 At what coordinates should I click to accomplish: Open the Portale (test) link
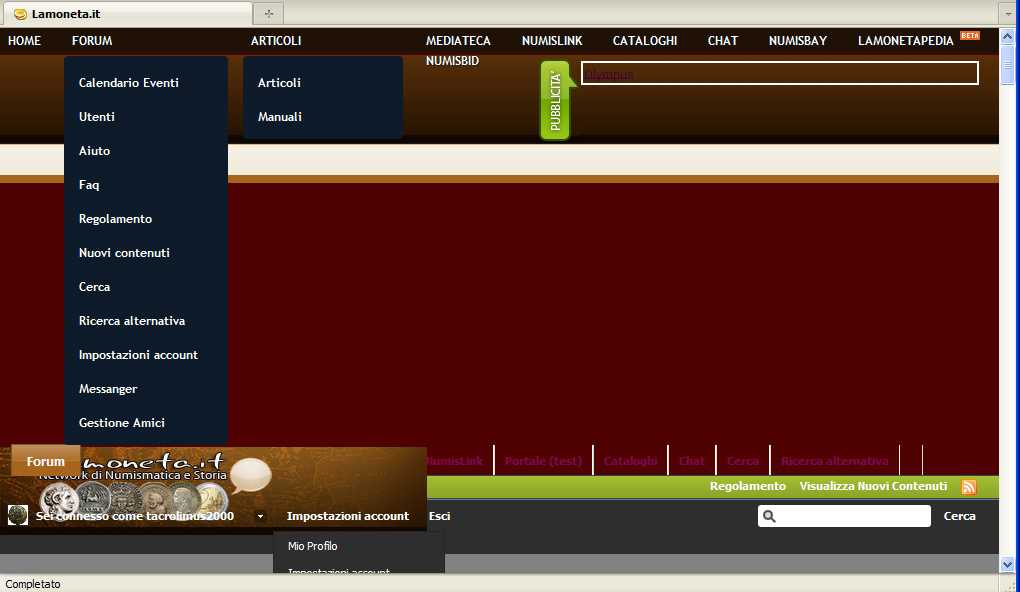[x=543, y=461]
